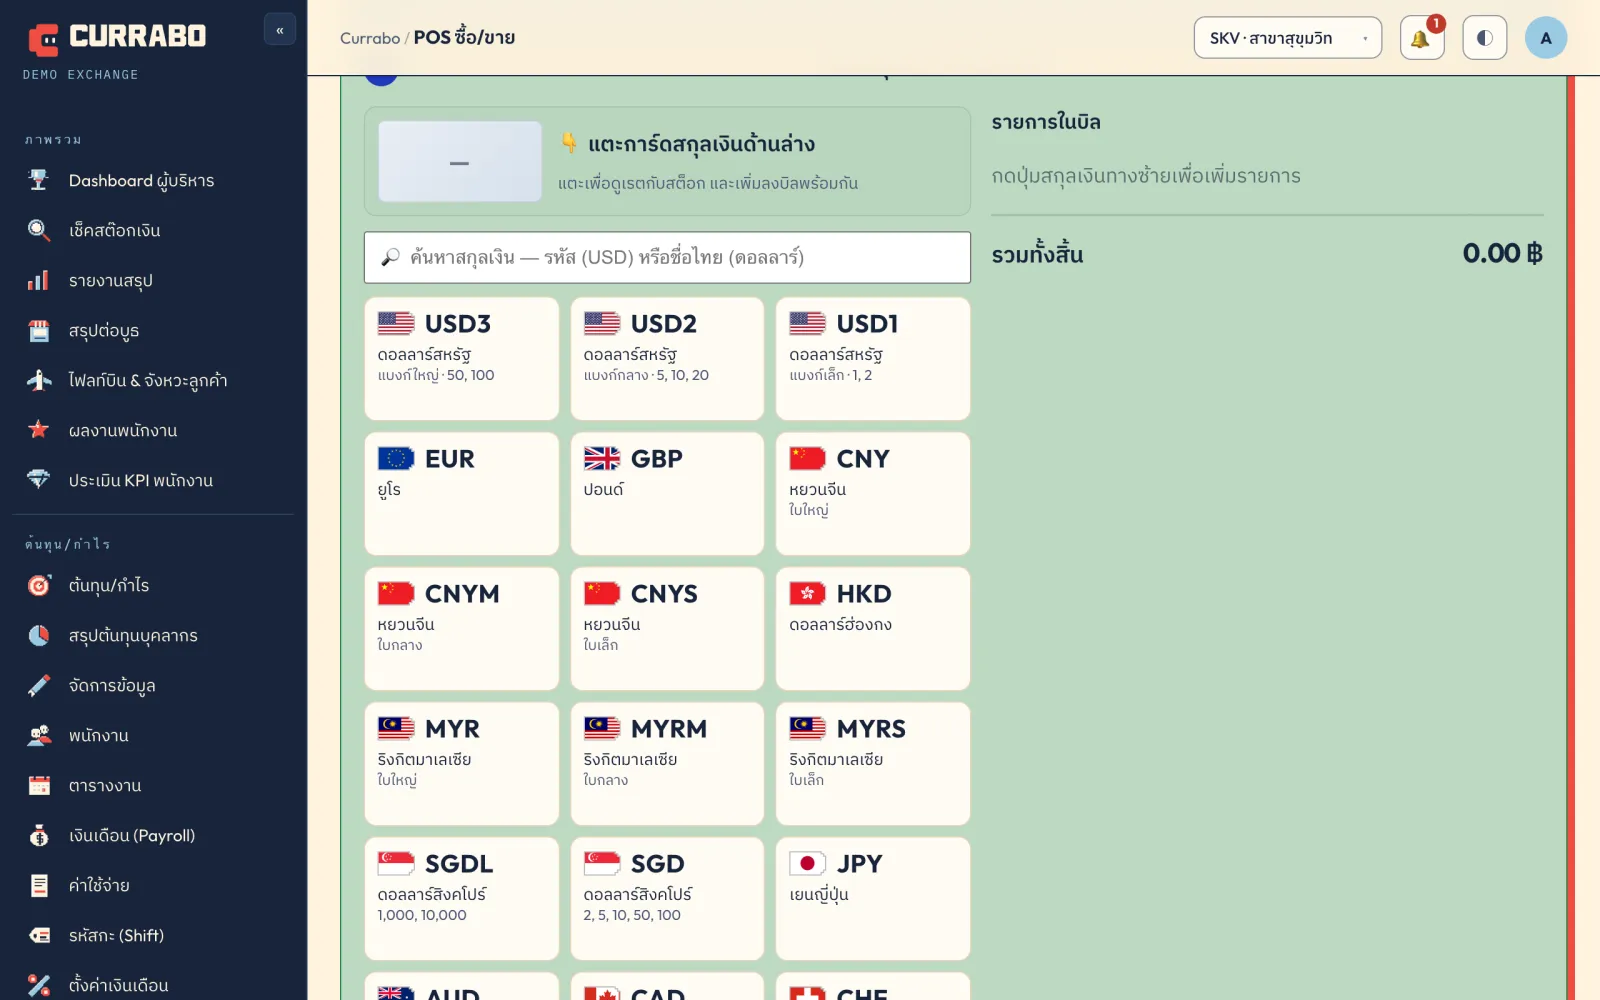Select the MYRS currency card
The width and height of the screenshot is (1600, 1000).
pyautogui.click(x=873, y=763)
